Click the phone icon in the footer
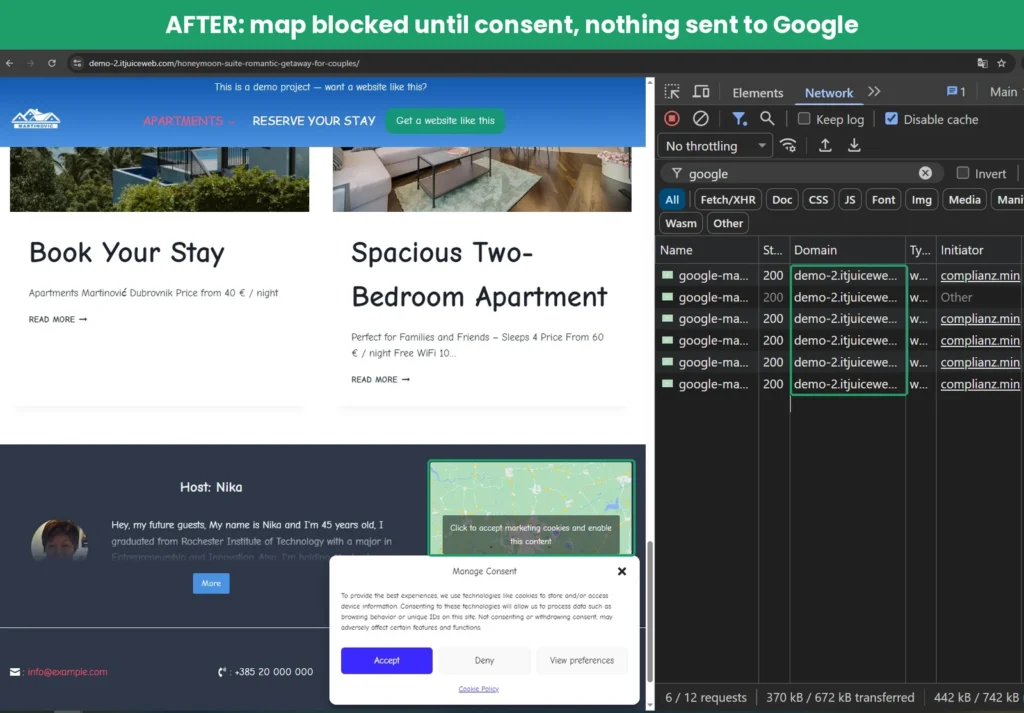1024x713 pixels. (222, 671)
